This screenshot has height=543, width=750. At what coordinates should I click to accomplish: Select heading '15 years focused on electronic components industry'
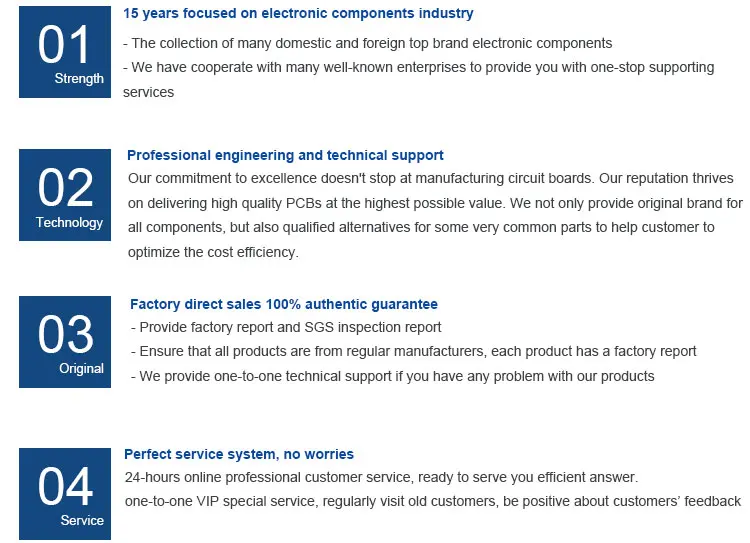pos(298,14)
